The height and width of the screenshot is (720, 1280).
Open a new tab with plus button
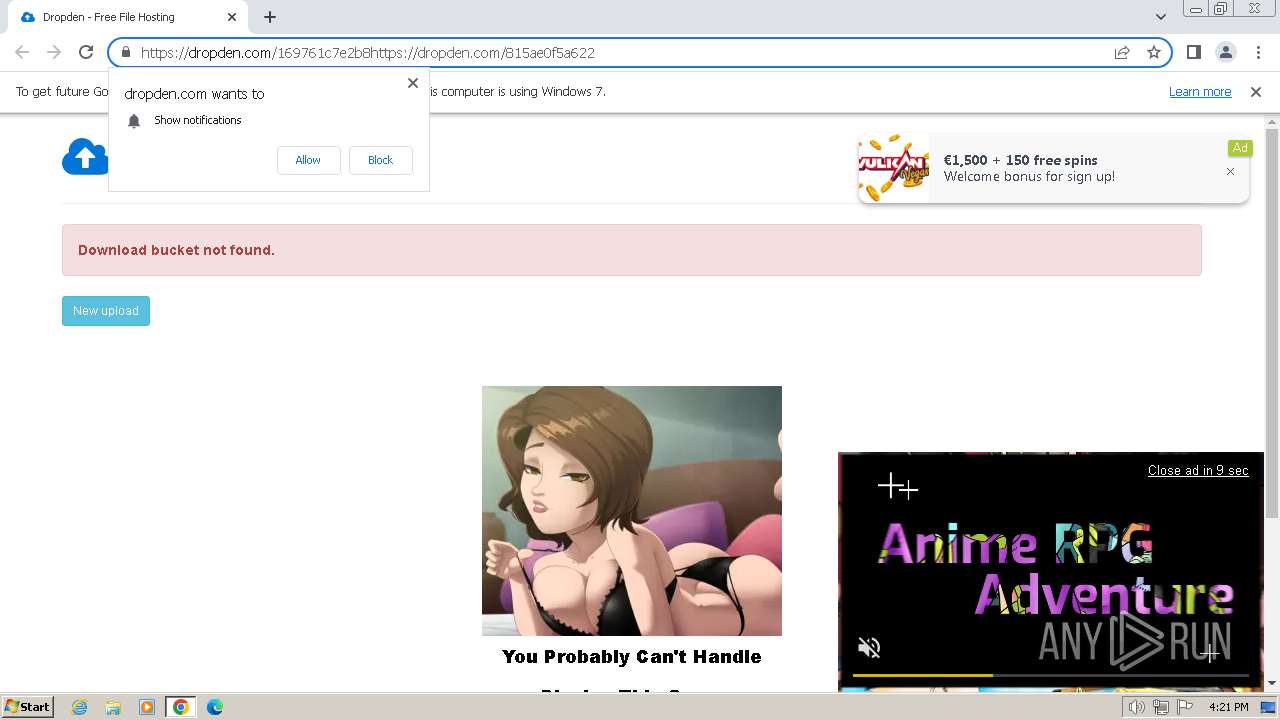(270, 17)
